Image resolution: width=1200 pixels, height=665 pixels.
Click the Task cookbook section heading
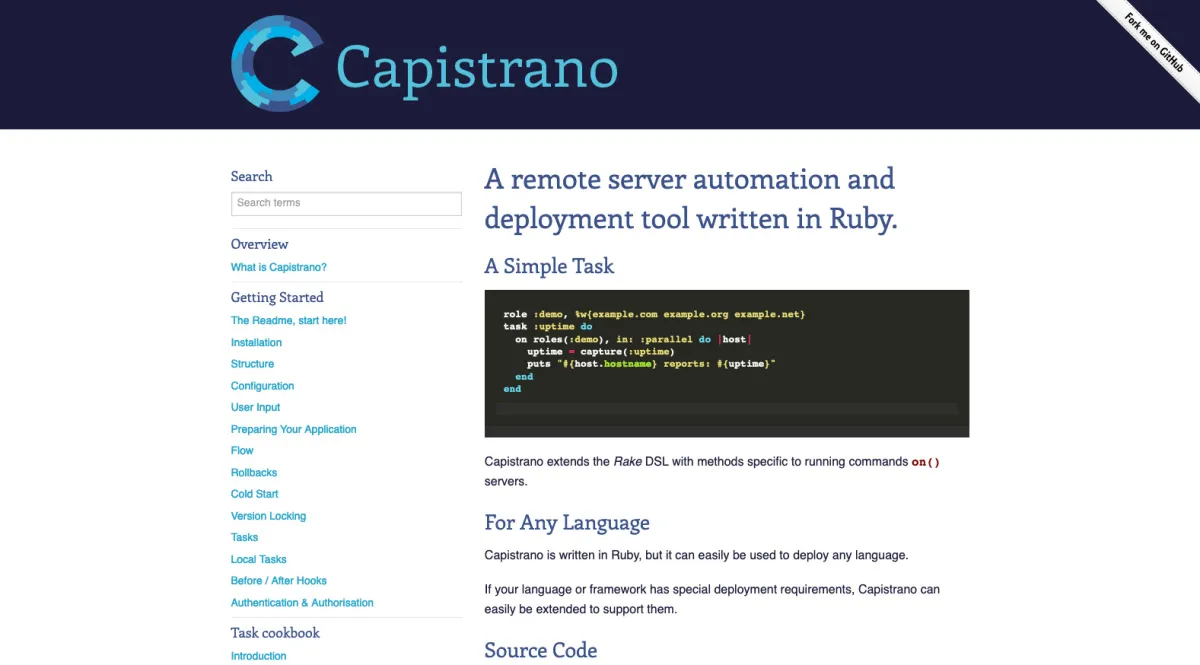[x=275, y=633]
